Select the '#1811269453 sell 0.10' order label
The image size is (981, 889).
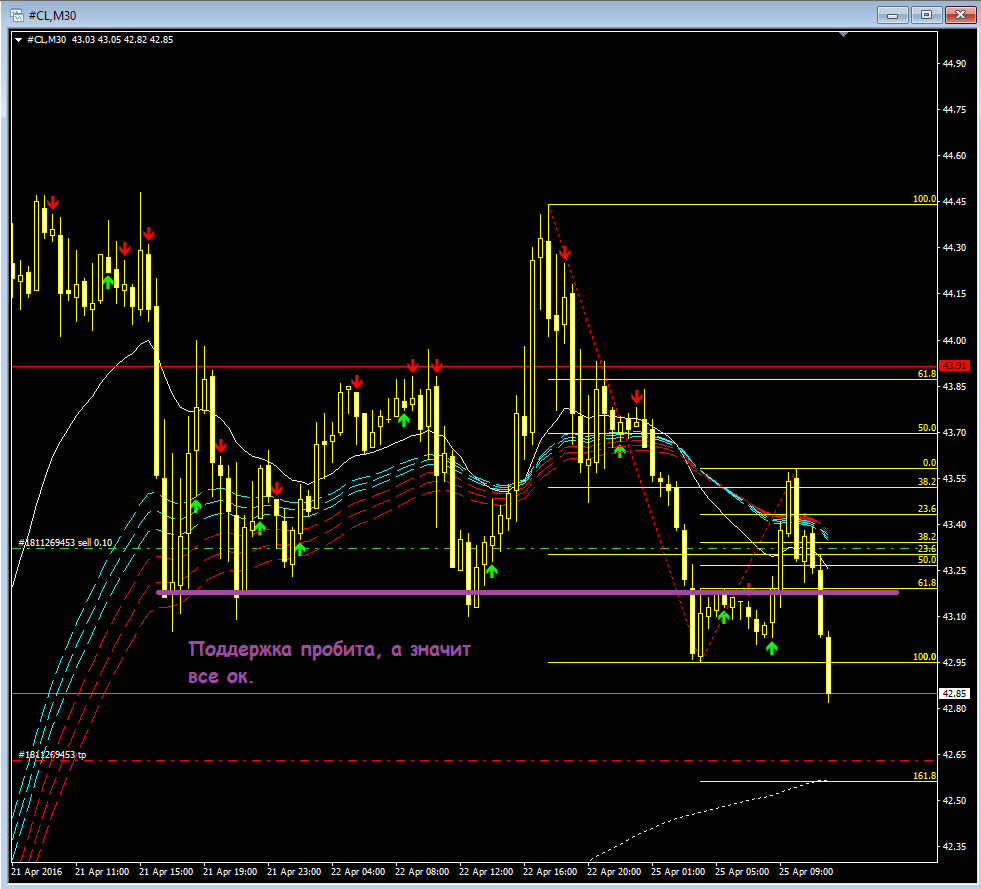66,542
